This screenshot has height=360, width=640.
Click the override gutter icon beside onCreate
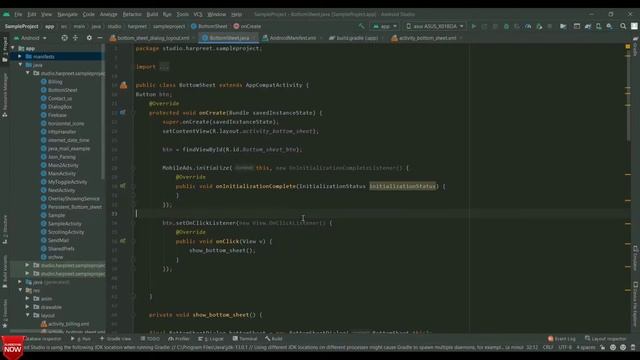pos(122,112)
